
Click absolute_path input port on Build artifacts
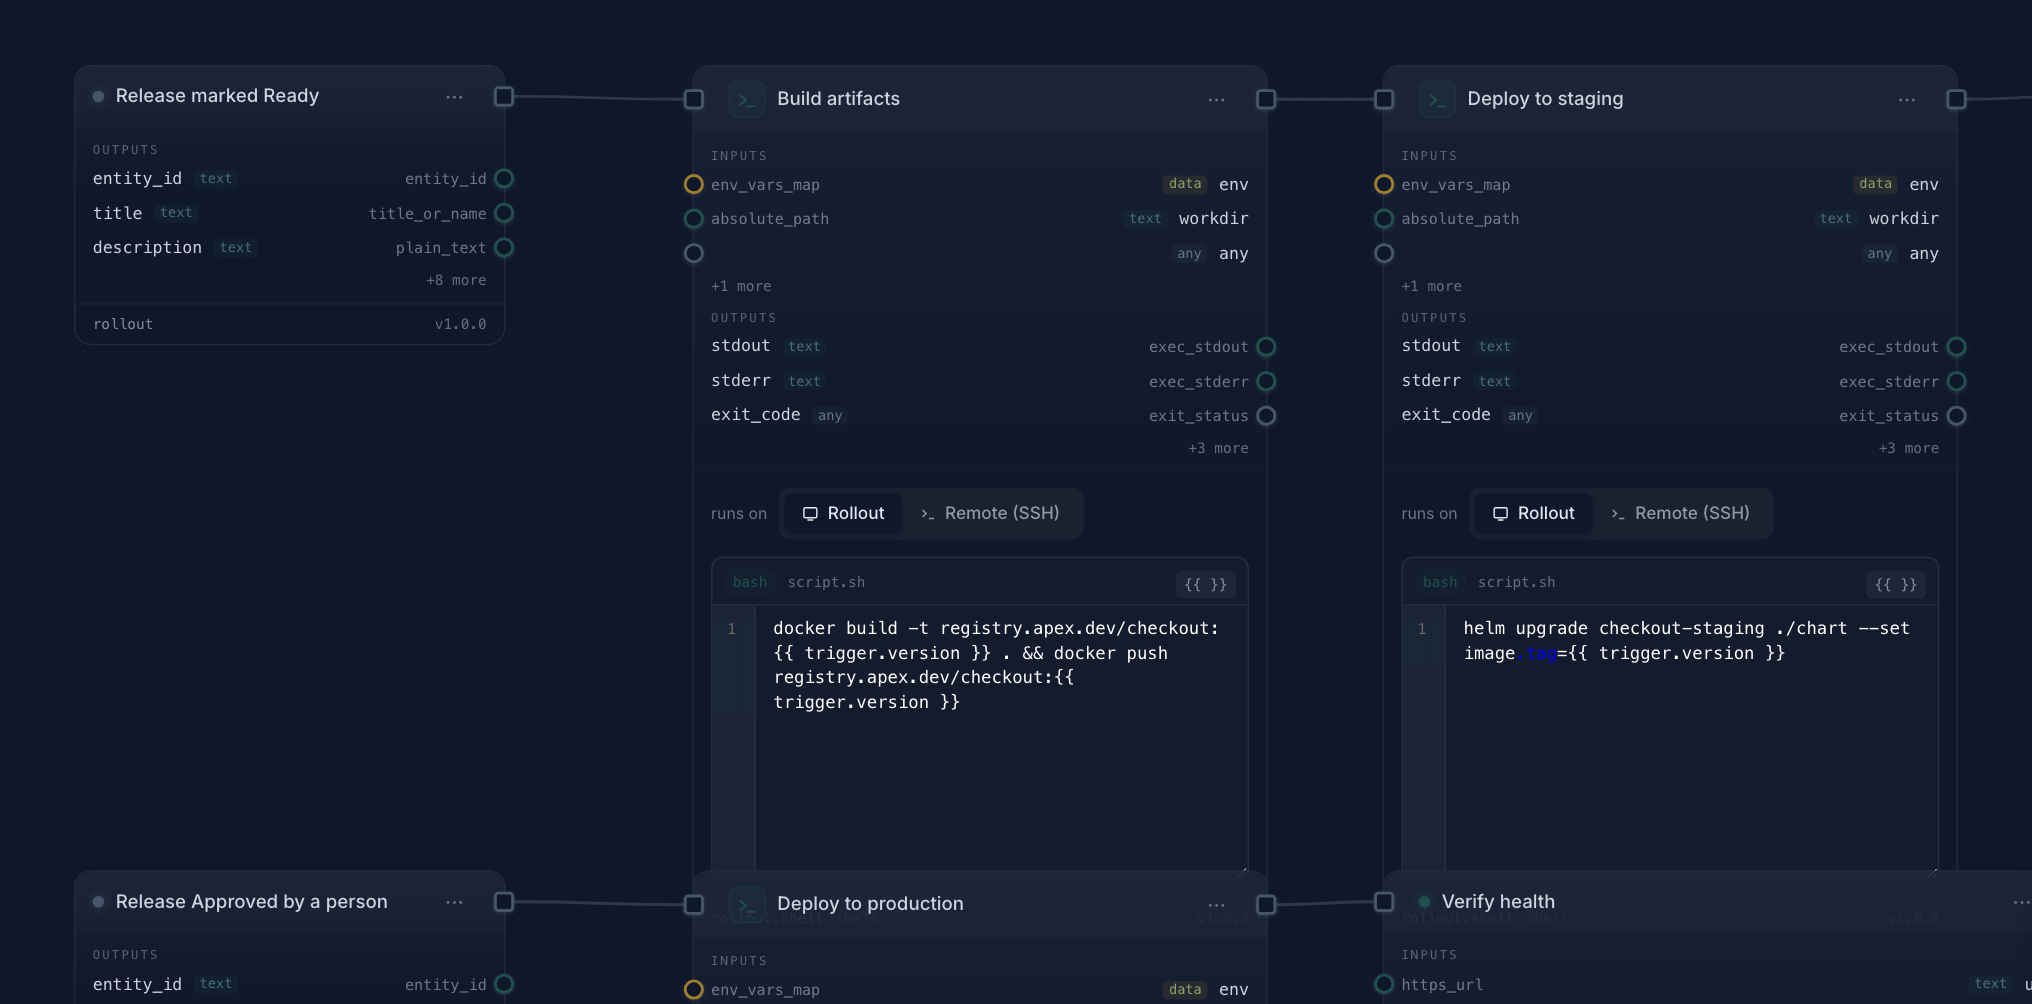(694, 219)
